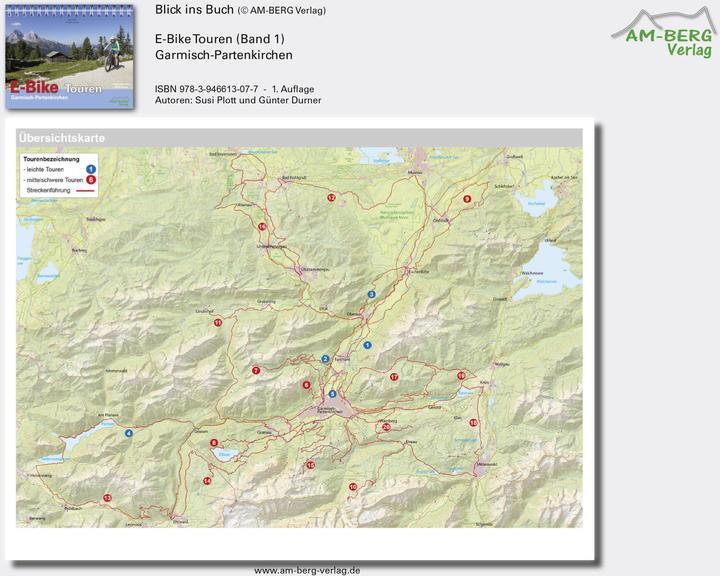
Task: Click red tour marker 16 near Unterammergau
Action: click(262, 226)
